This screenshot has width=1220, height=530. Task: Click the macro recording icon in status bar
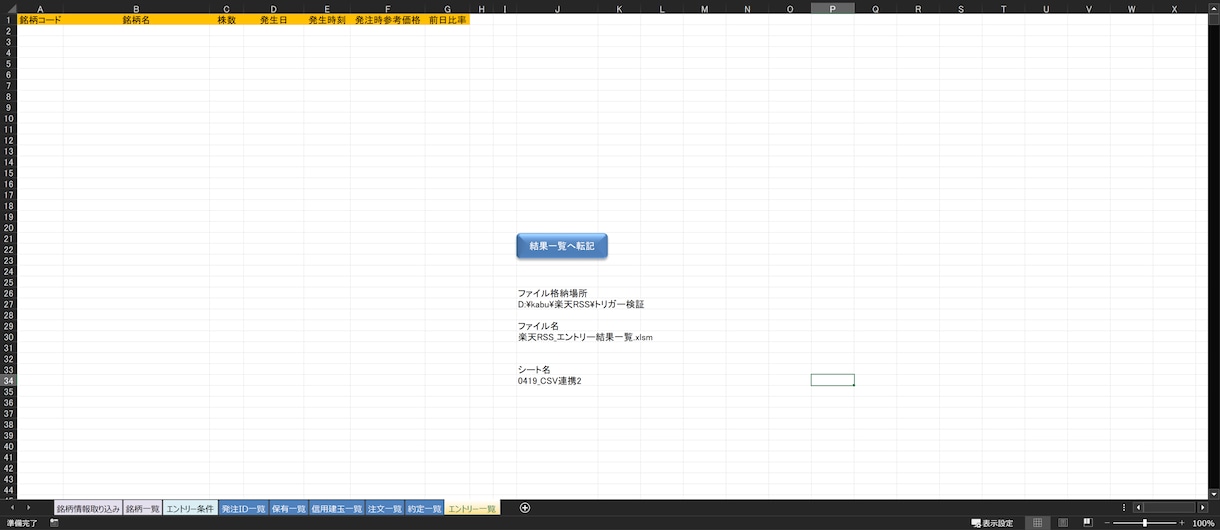(54, 523)
